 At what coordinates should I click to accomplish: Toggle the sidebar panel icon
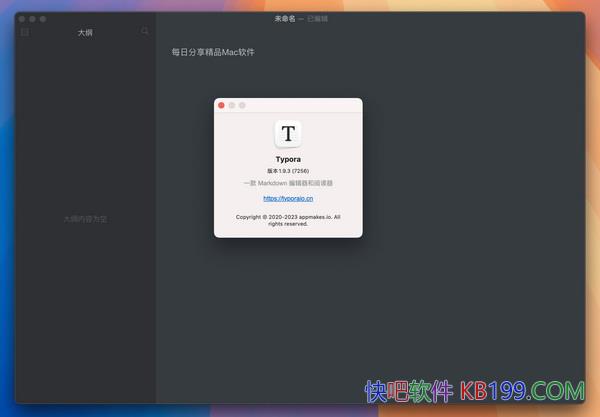coord(25,32)
